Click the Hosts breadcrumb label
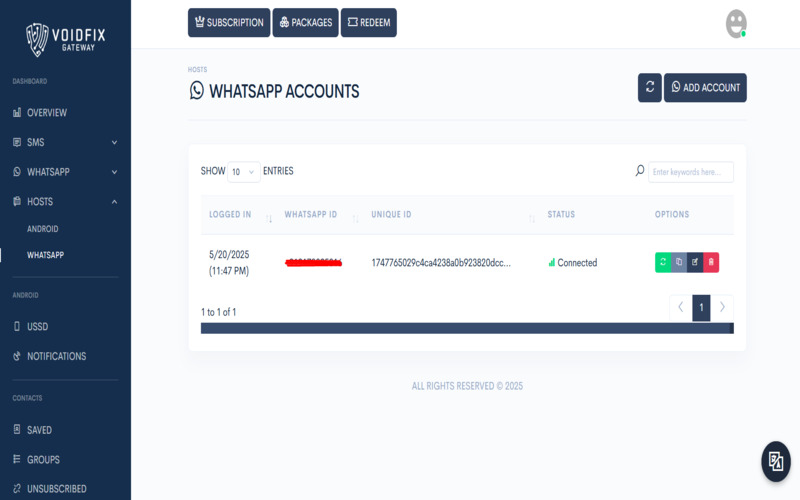Viewport: 800px width, 500px height. pyautogui.click(x=197, y=69)
